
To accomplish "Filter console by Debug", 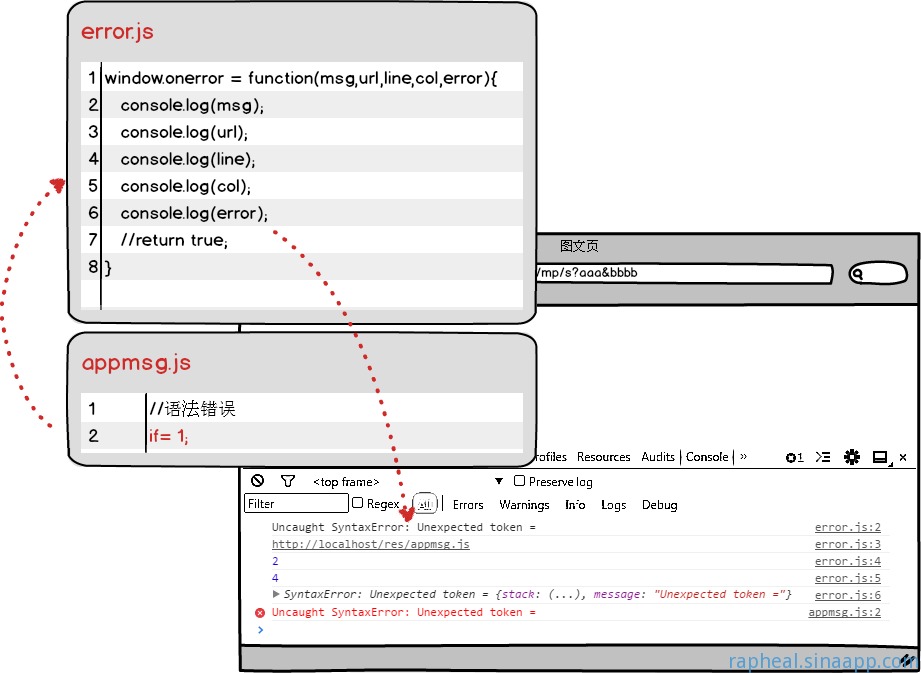I will [659, 504].
